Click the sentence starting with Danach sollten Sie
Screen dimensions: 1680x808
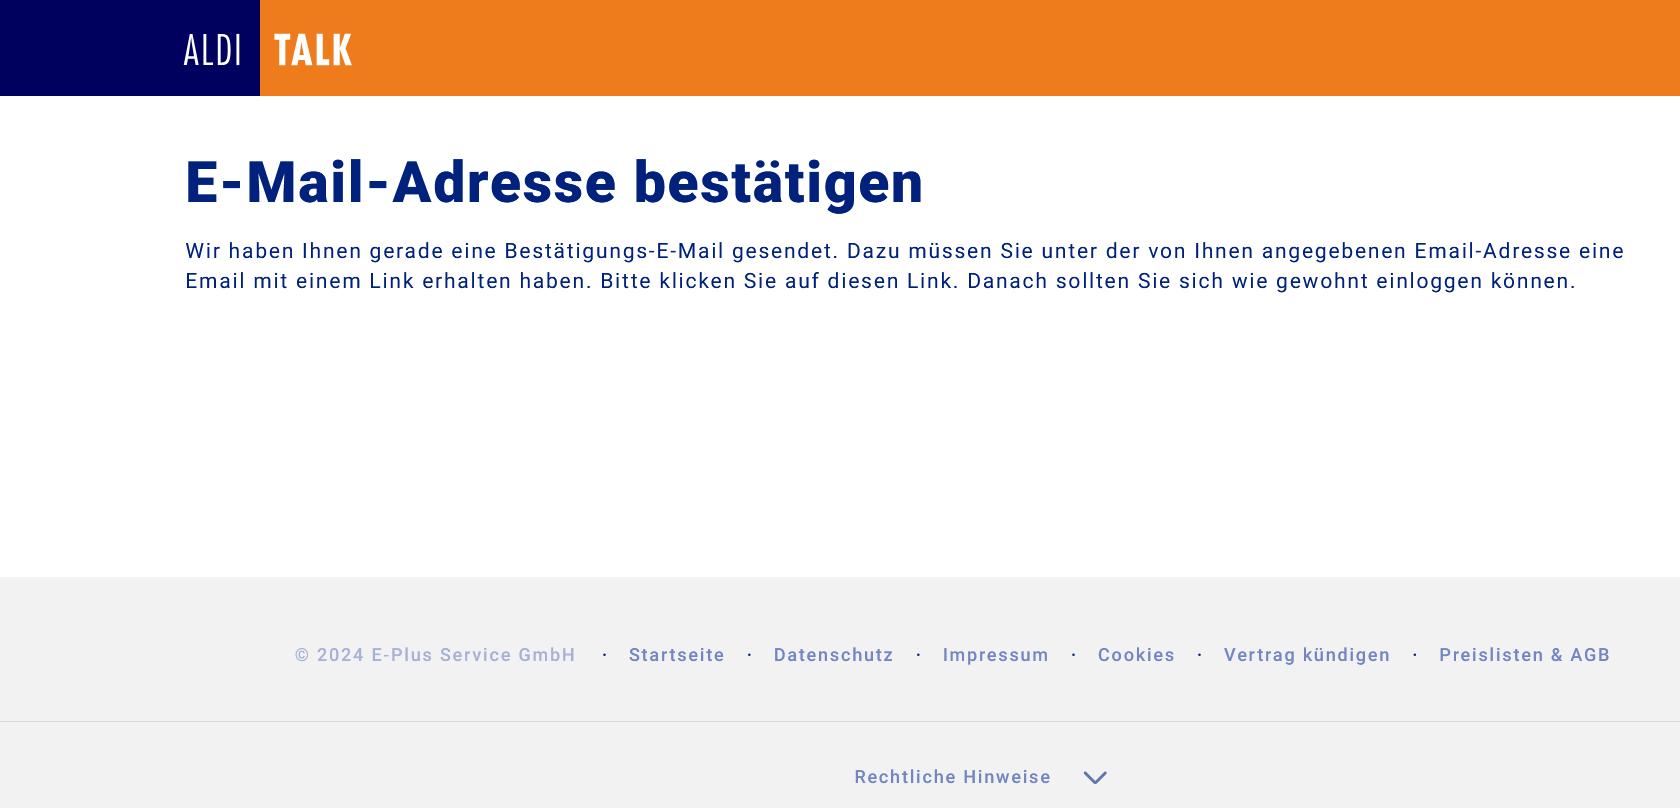point(1270,281)
